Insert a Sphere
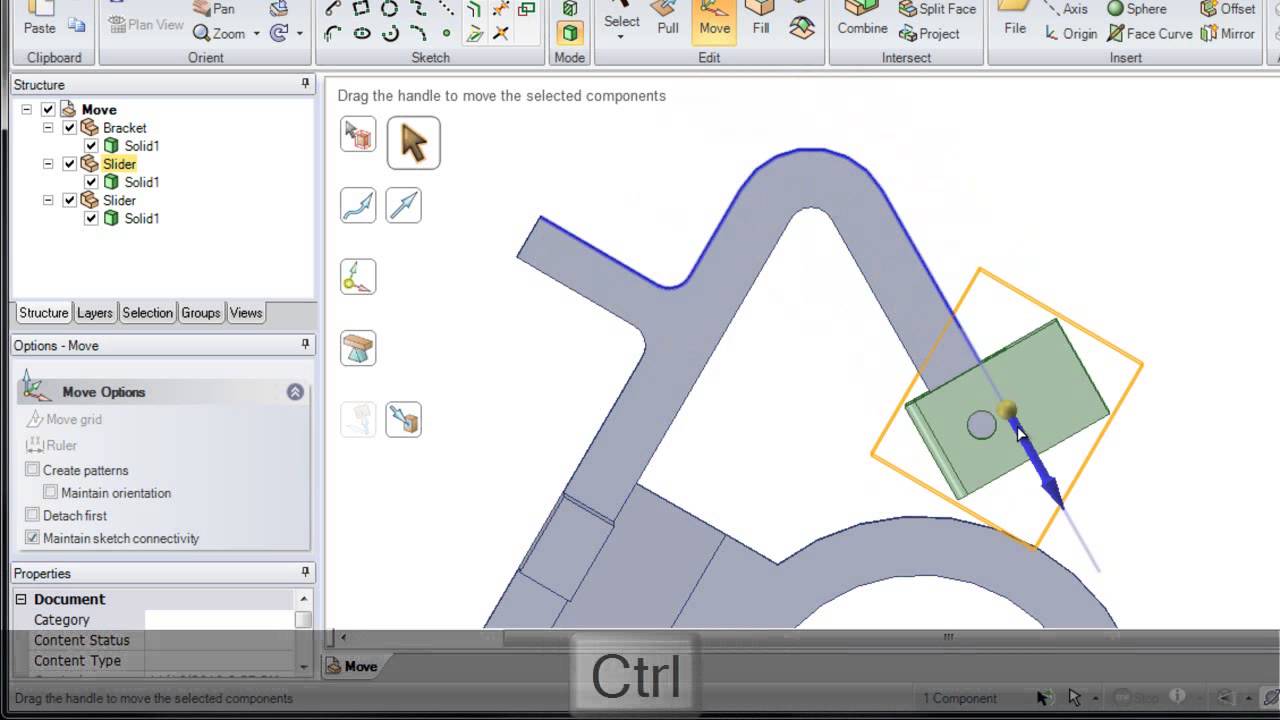 tap(1136, 9)
